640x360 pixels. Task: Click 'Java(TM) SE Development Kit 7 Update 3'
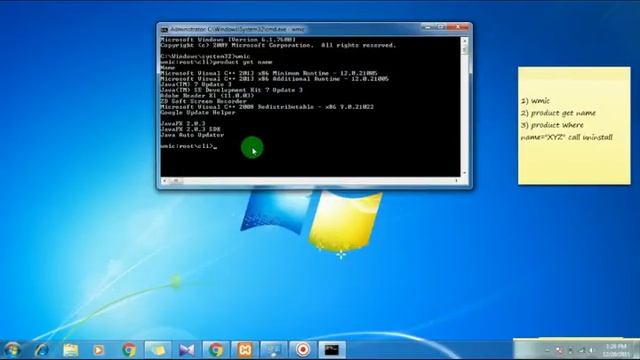click(231, 90)
